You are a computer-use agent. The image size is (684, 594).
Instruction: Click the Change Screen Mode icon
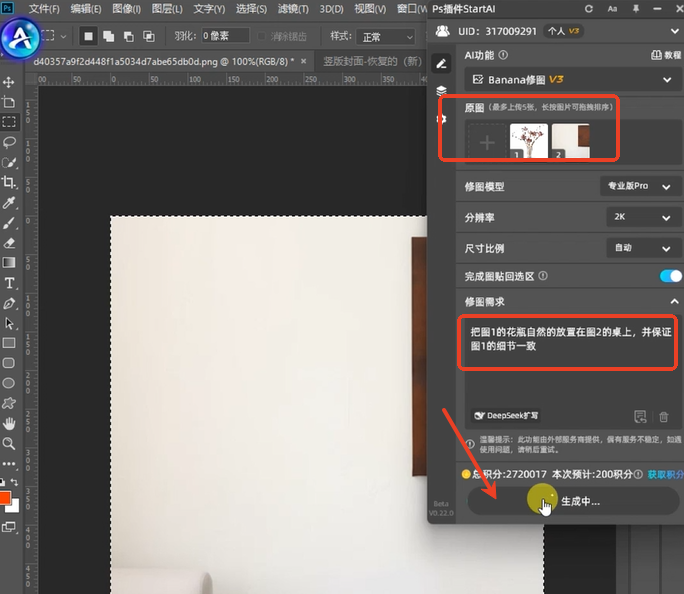(x=9, y=527)
